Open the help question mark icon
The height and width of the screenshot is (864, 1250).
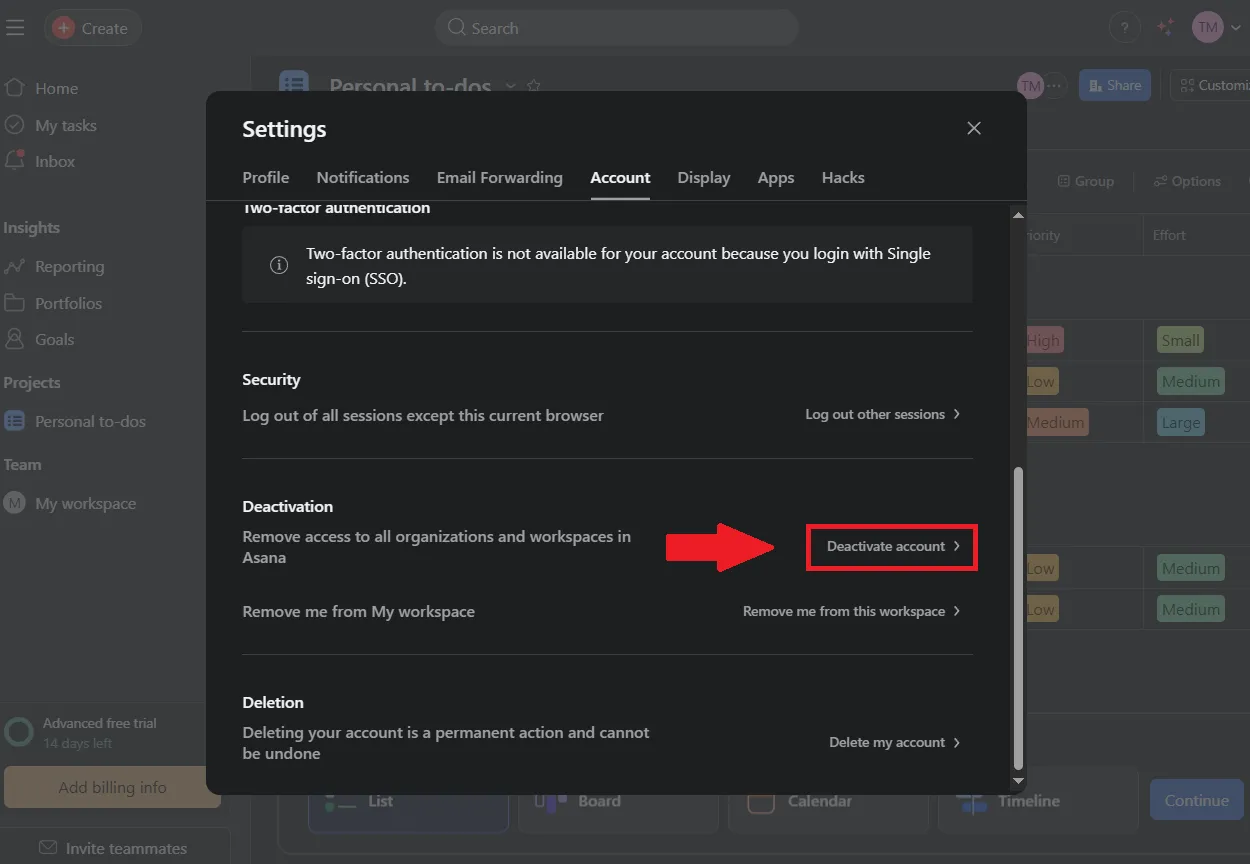[1125, 28]
